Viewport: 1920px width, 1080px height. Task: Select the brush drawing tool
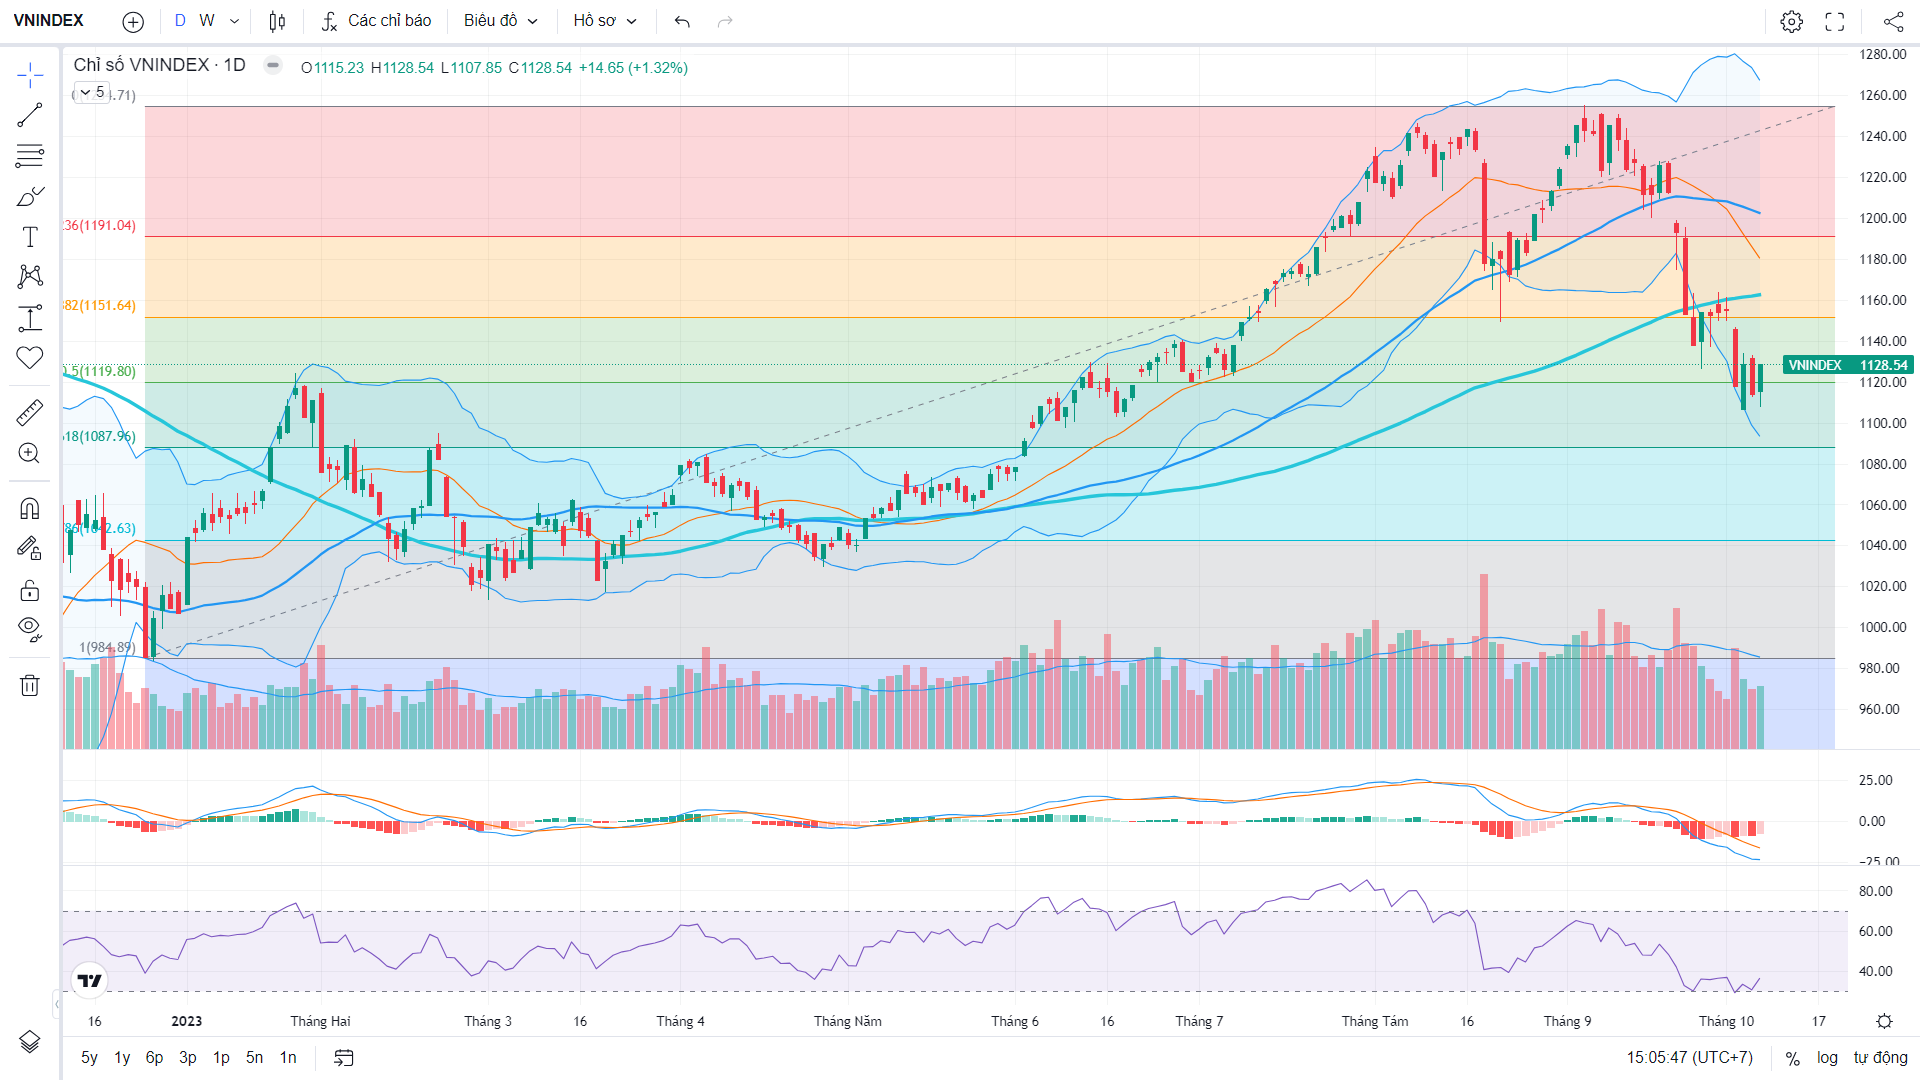pos(30,196)
